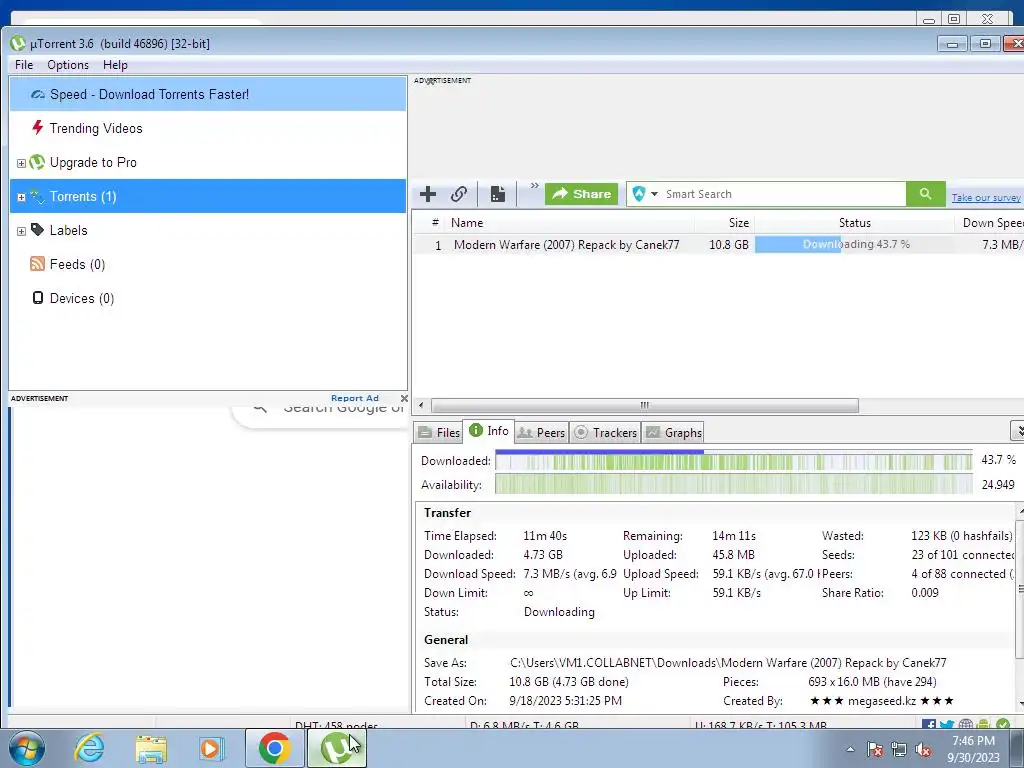Open Windows Explorer folder from taskbar

151,749
